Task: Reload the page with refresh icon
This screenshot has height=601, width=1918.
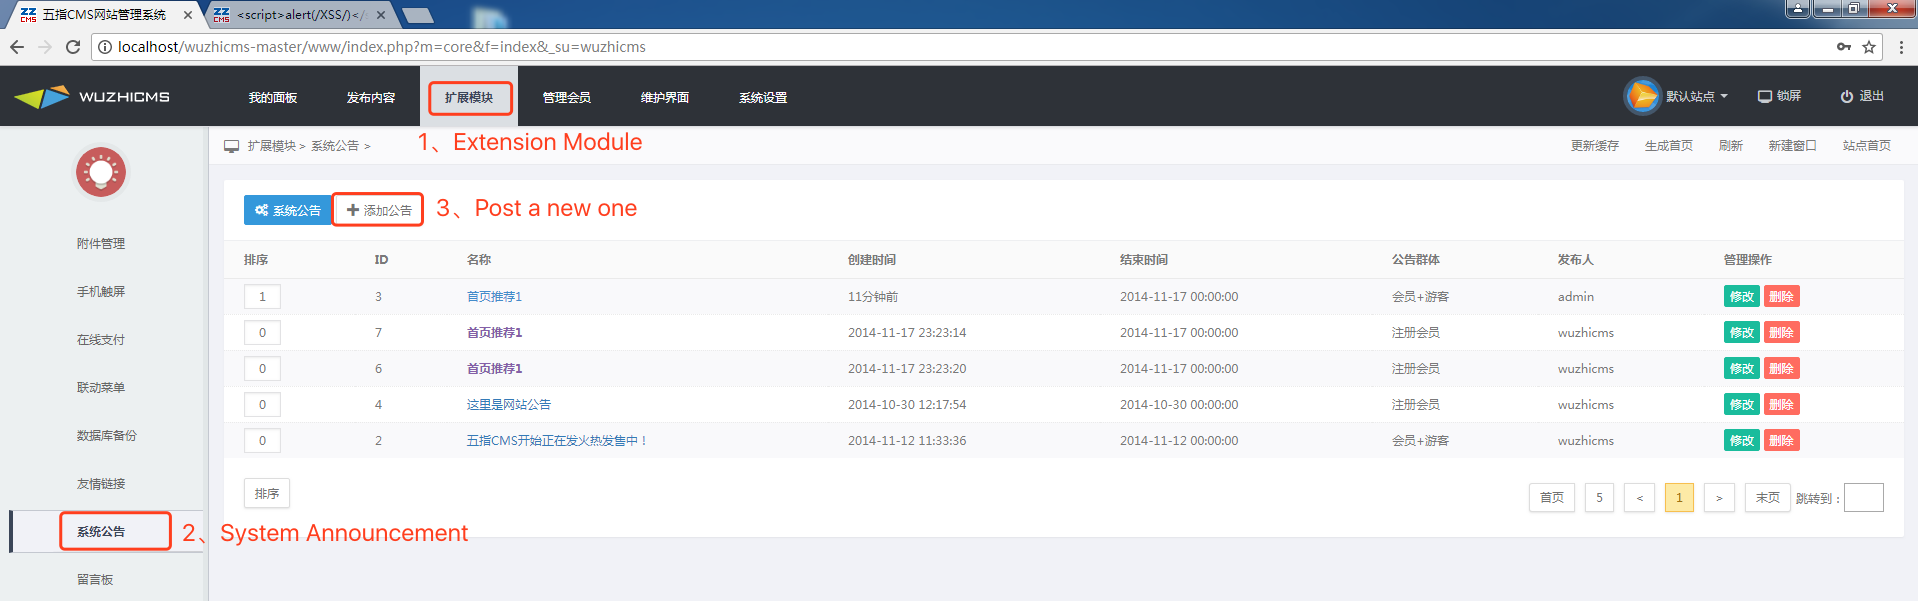Action: click(x=72, y=47)
